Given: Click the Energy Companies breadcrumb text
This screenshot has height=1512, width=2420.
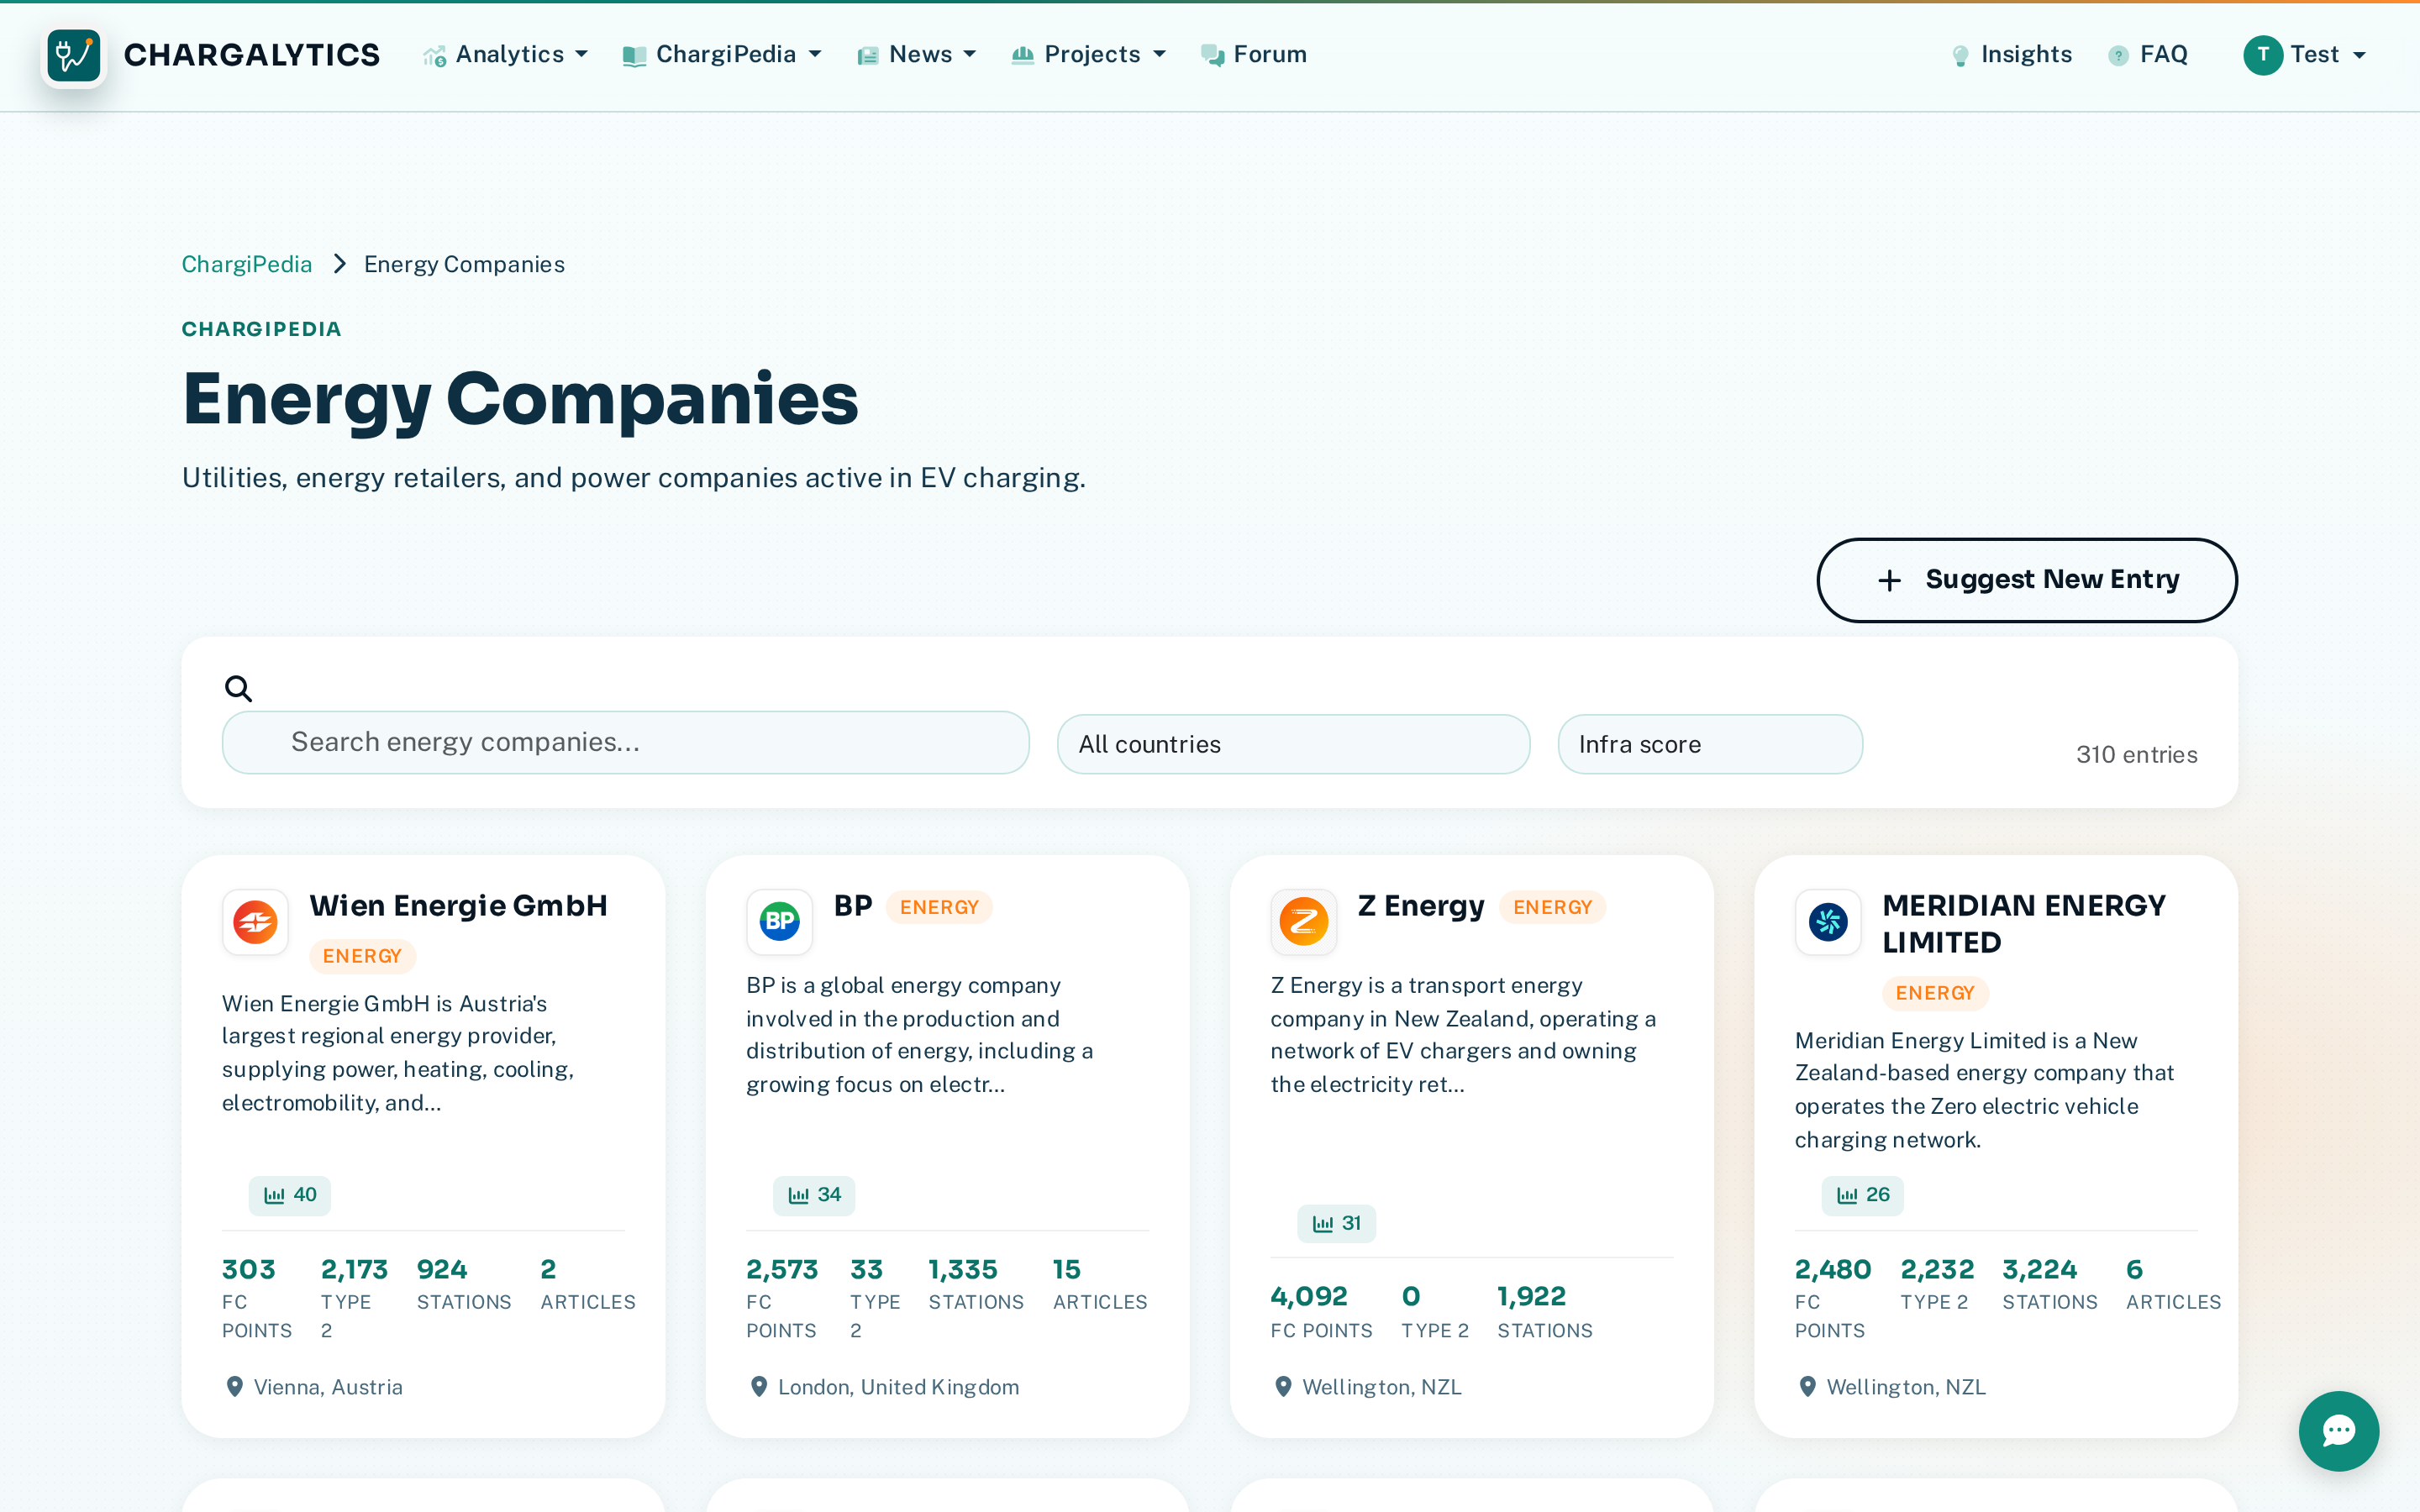Looking at the screenshot, I should [x=464, y=264].
